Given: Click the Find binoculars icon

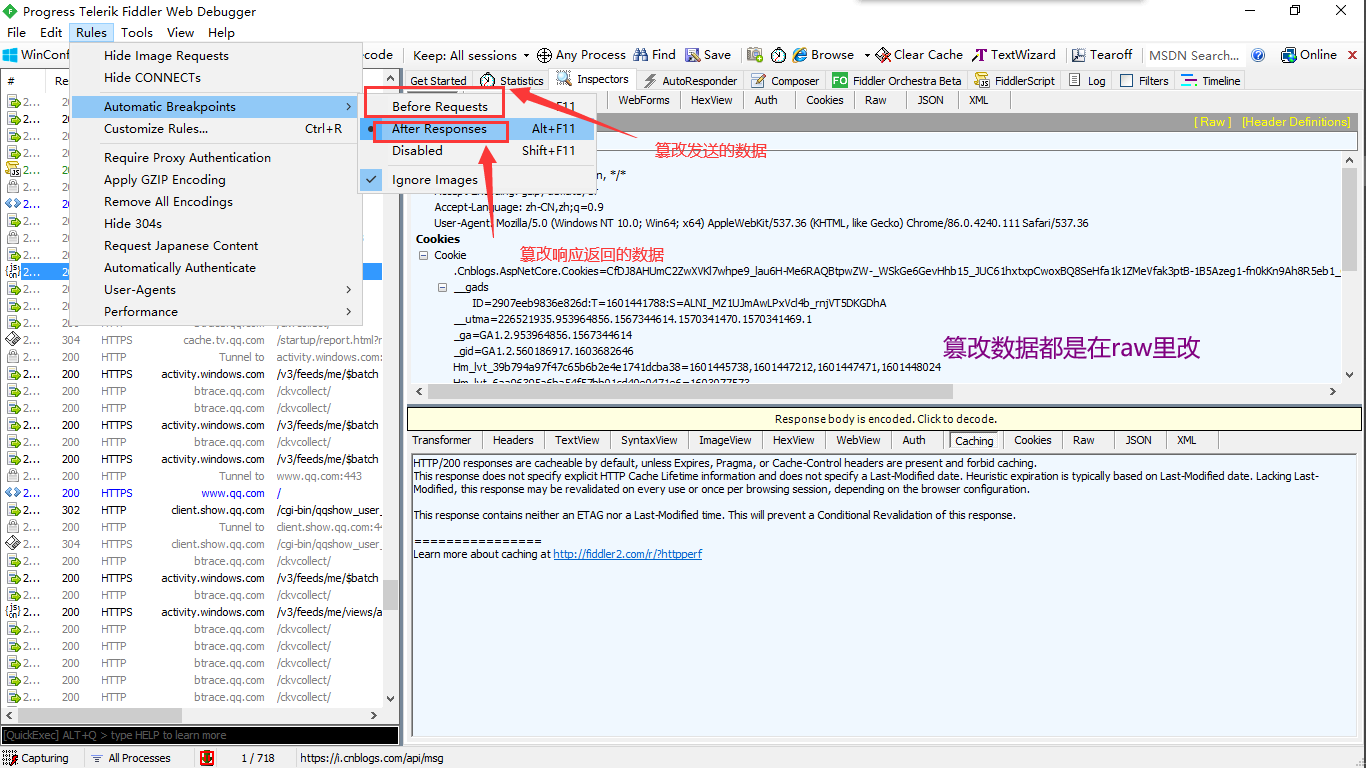Looking at the screenshot, I should [x=641, y=55].
